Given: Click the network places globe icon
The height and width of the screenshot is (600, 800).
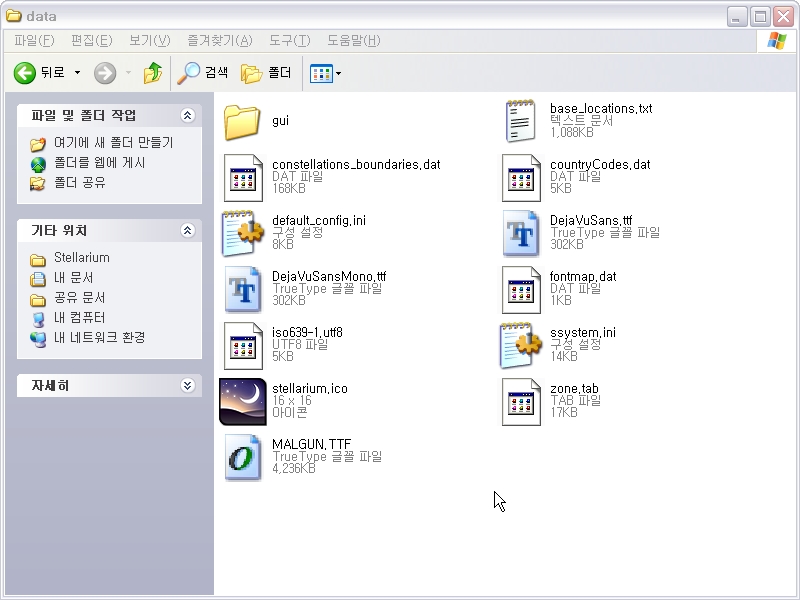Looking at the screenshot, I should 38,339.
